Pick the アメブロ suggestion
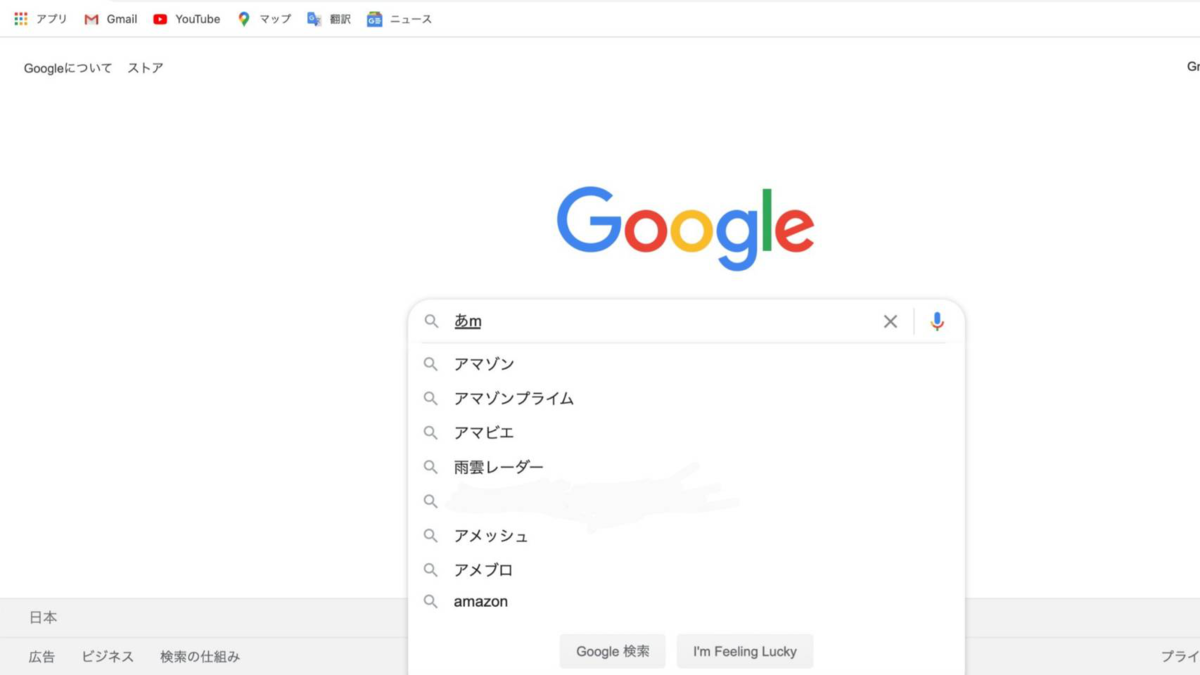This screenshot has height=675, width=1200. coord(686,569)
